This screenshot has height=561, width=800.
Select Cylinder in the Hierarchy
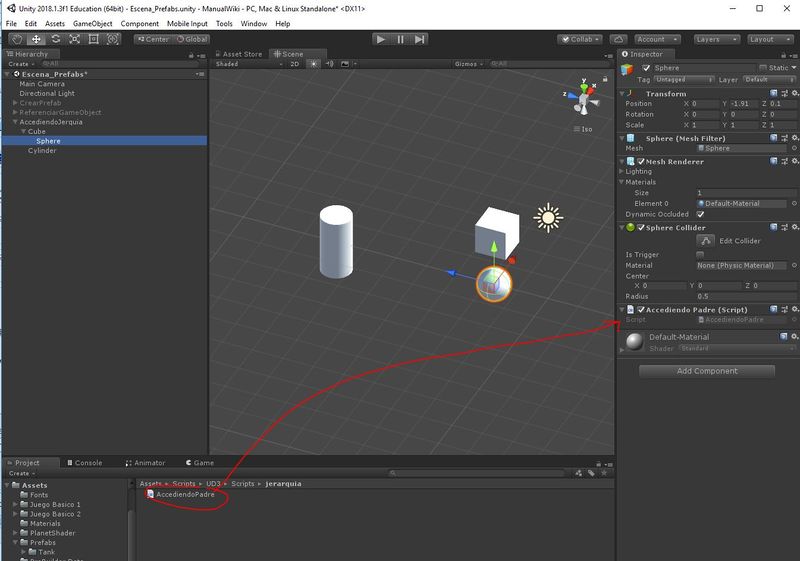click(42, 150)
